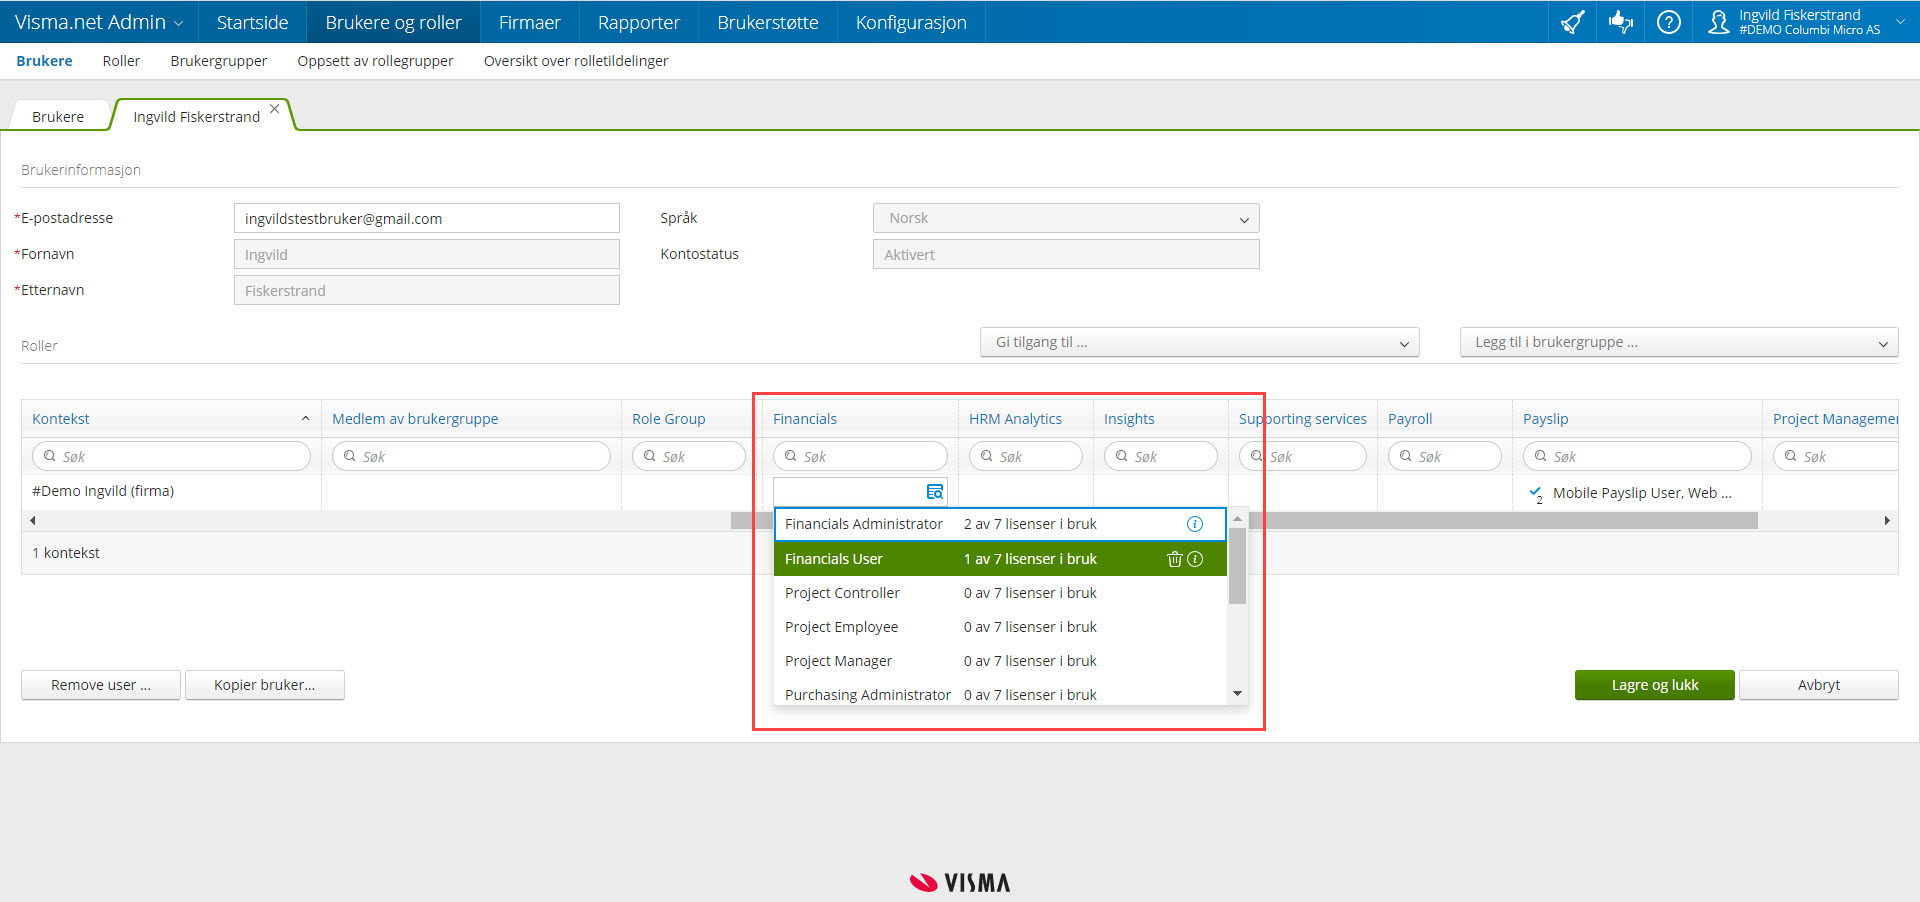Open the help question mark icon
This screenshot has width=1920, height=902.
click(x=1669, y=22)
